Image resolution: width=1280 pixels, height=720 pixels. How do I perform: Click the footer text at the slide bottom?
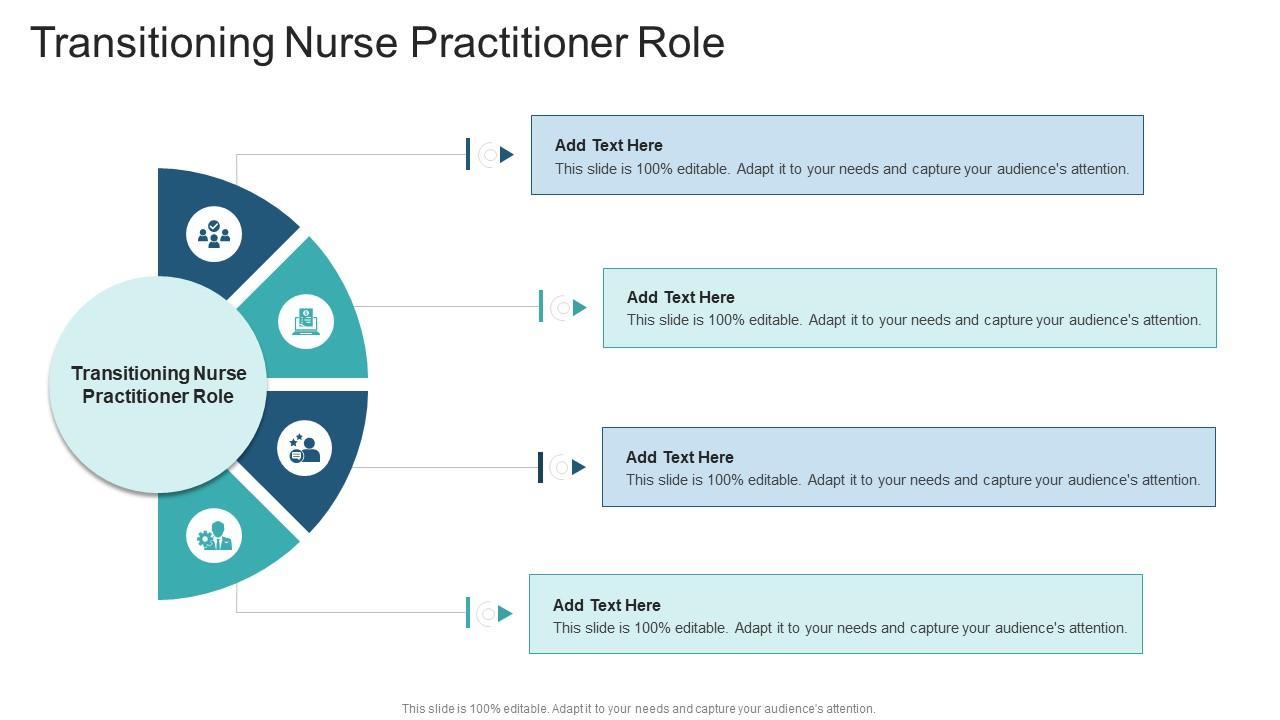click(638, 709)
